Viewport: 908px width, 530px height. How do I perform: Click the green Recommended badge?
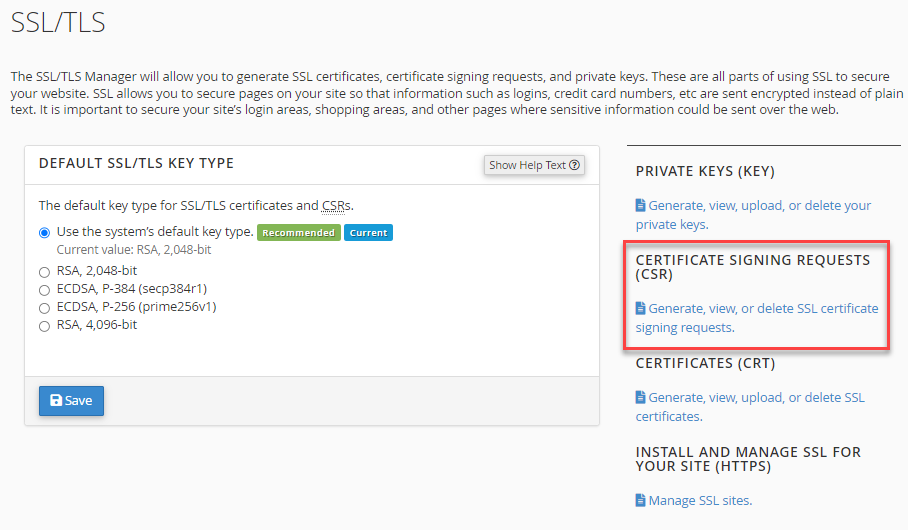click(298, 233)
